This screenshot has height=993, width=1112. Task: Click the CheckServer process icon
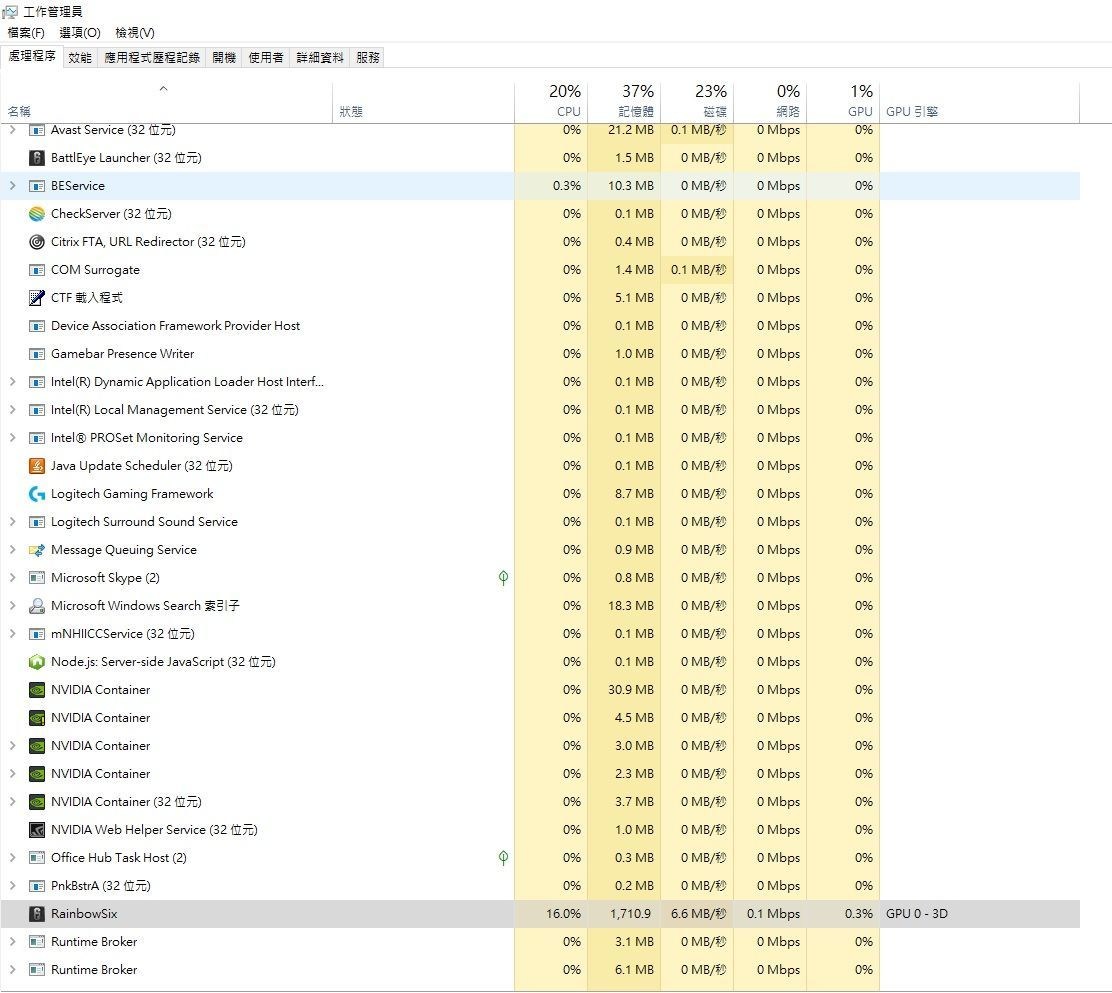click(x=37, y=214)
